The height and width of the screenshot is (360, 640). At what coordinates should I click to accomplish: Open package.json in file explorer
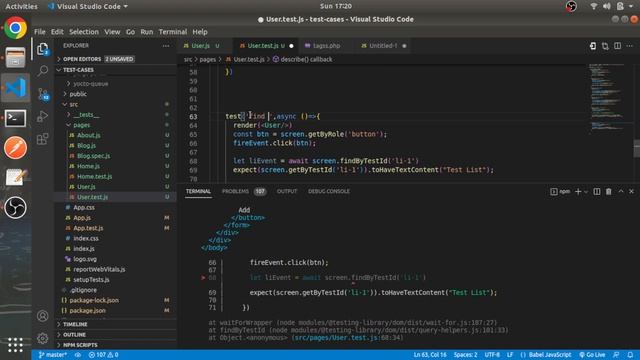tap(87, 311)
